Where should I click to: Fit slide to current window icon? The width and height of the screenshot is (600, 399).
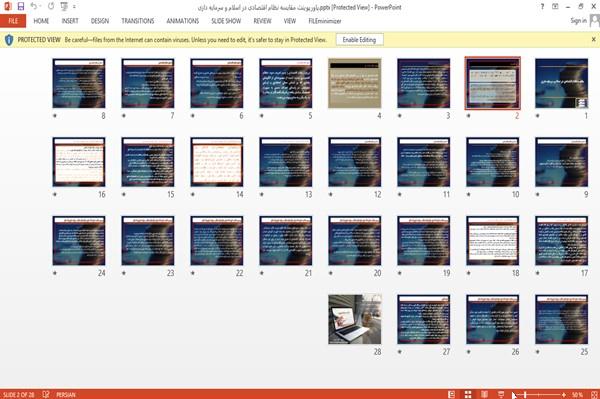(593, 394)
